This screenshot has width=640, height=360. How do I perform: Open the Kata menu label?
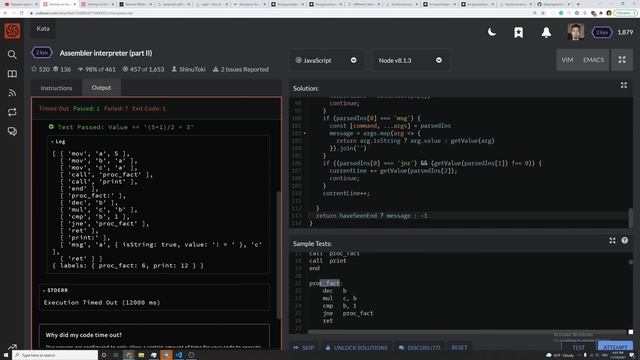pos(43,29)
